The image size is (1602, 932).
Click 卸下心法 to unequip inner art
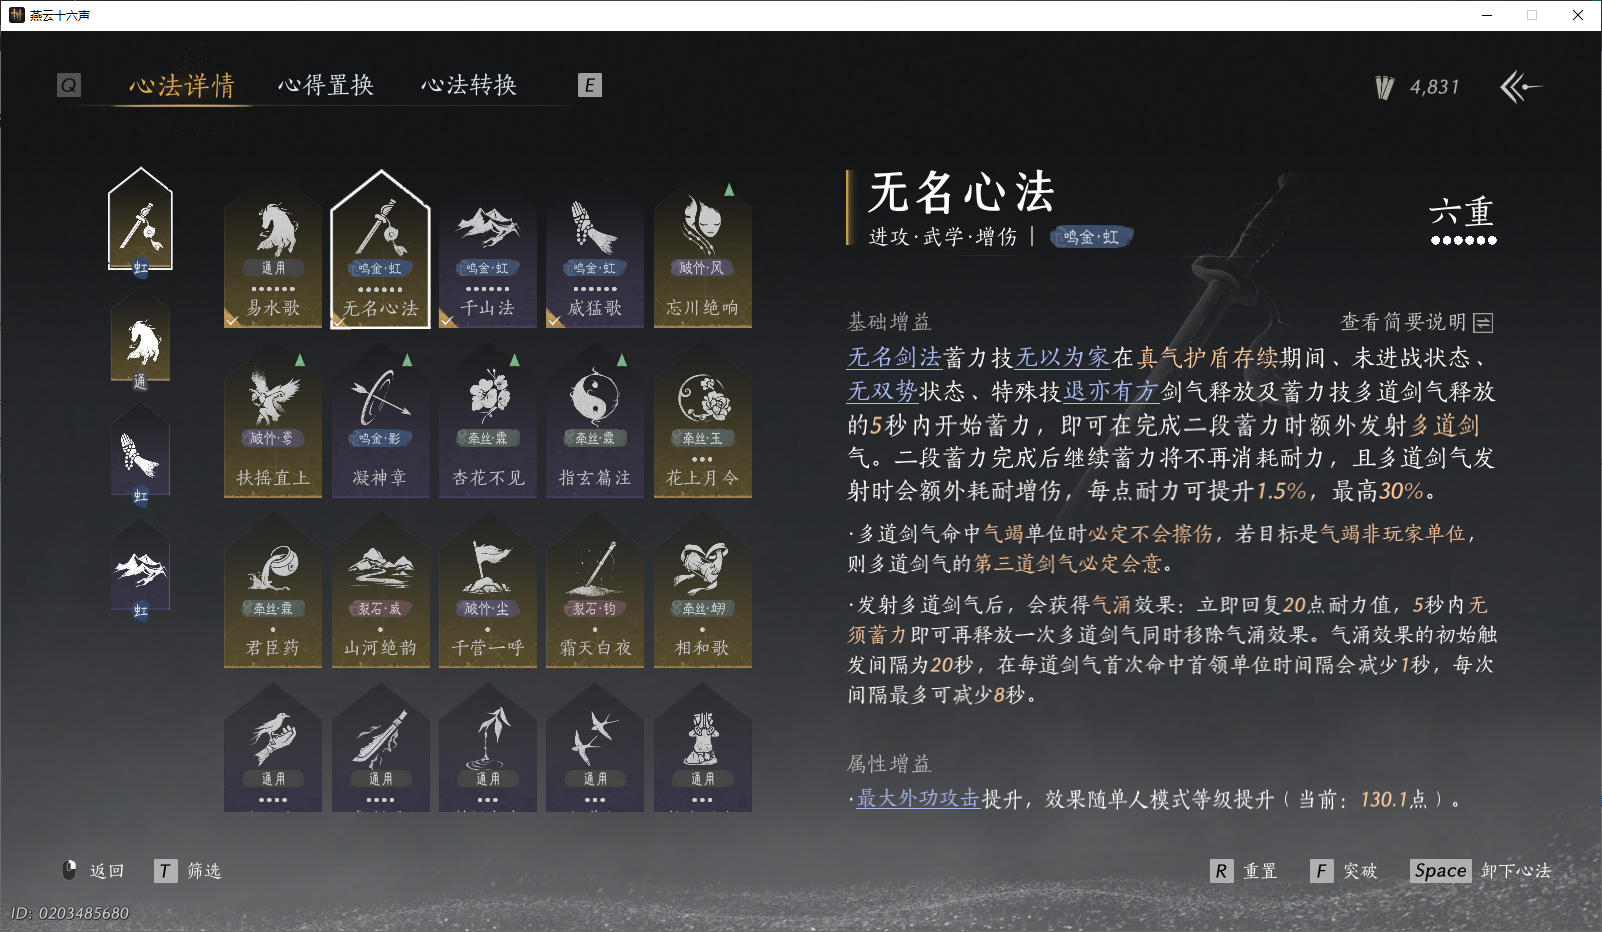pyautogui.click(x=1481, y=871)
